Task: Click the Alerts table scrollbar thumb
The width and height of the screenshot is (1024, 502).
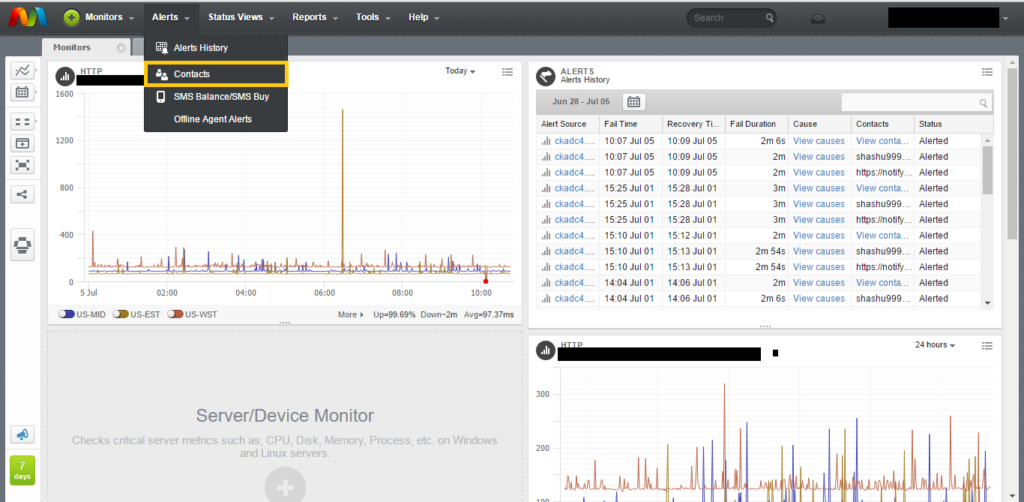Action: click(987, 170)
